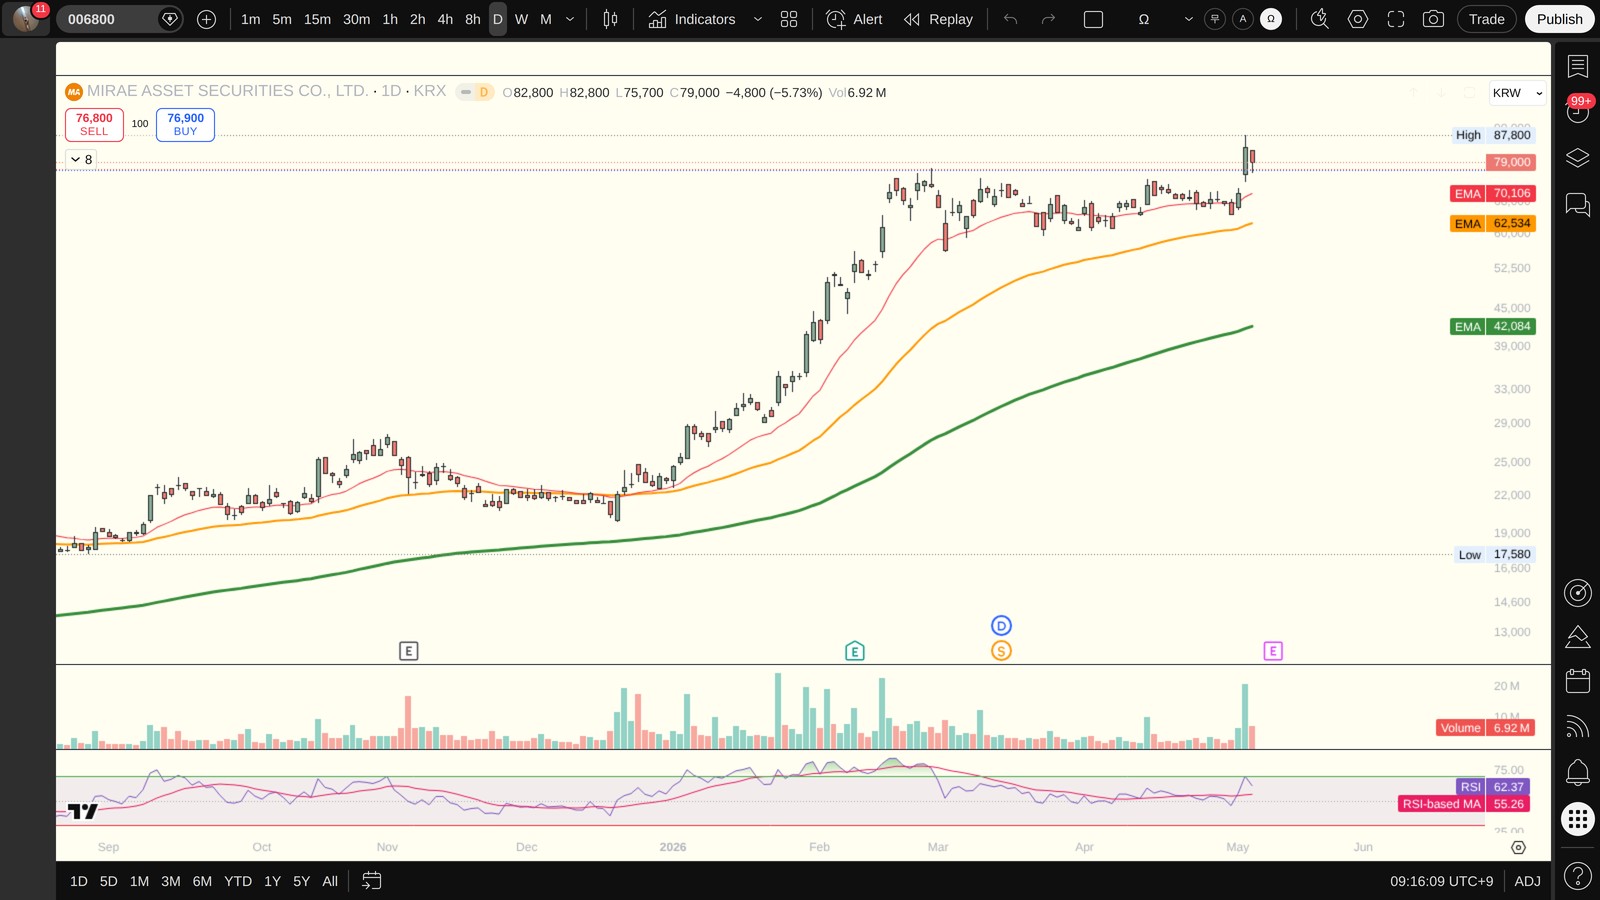Expand the layout management dropdown arrow
This screenshot has height=900, width=1600.
pyautogui.click(x=1188, y=19)
